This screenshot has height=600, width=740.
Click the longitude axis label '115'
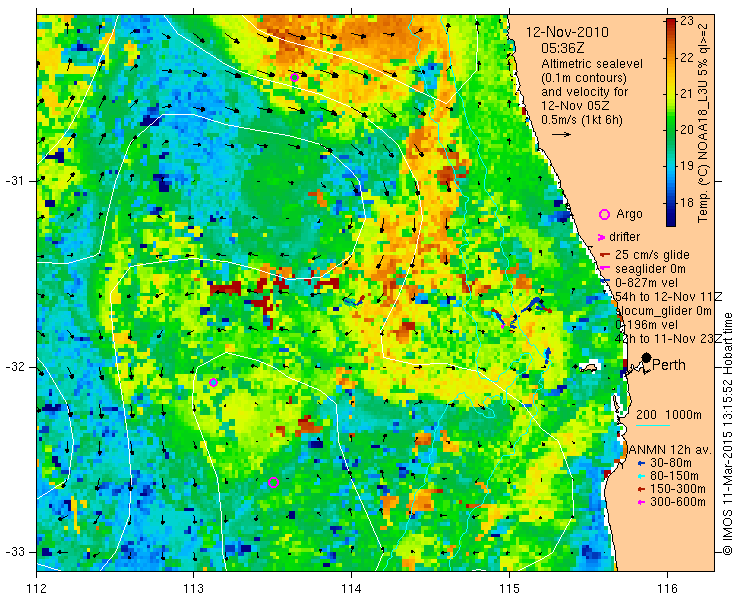point(509,589)
